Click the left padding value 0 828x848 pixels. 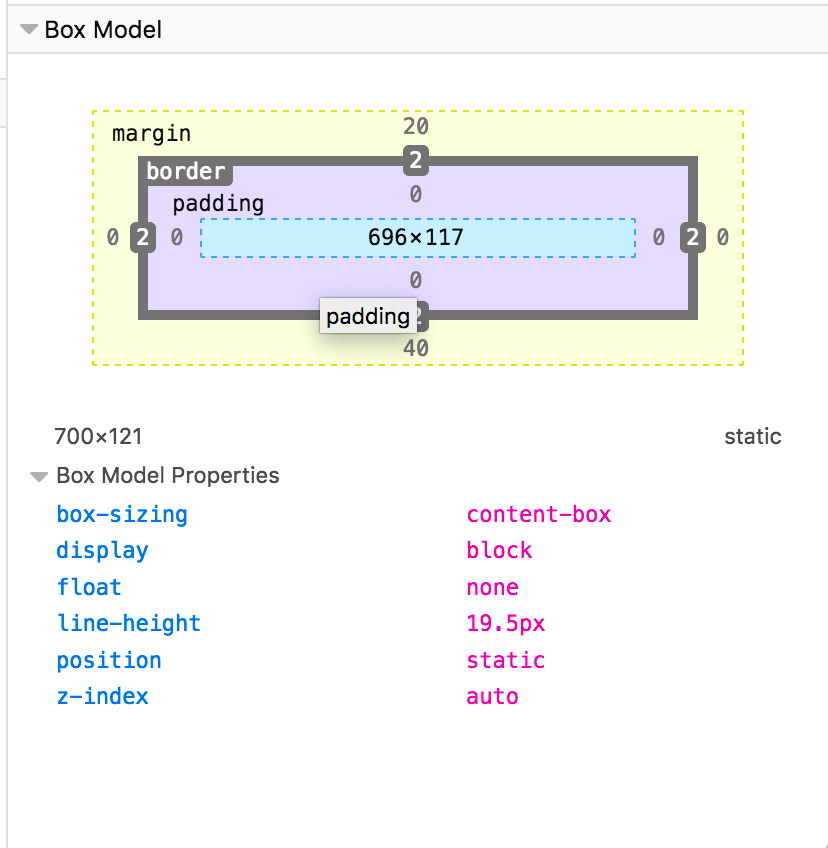tap(177, 237)
